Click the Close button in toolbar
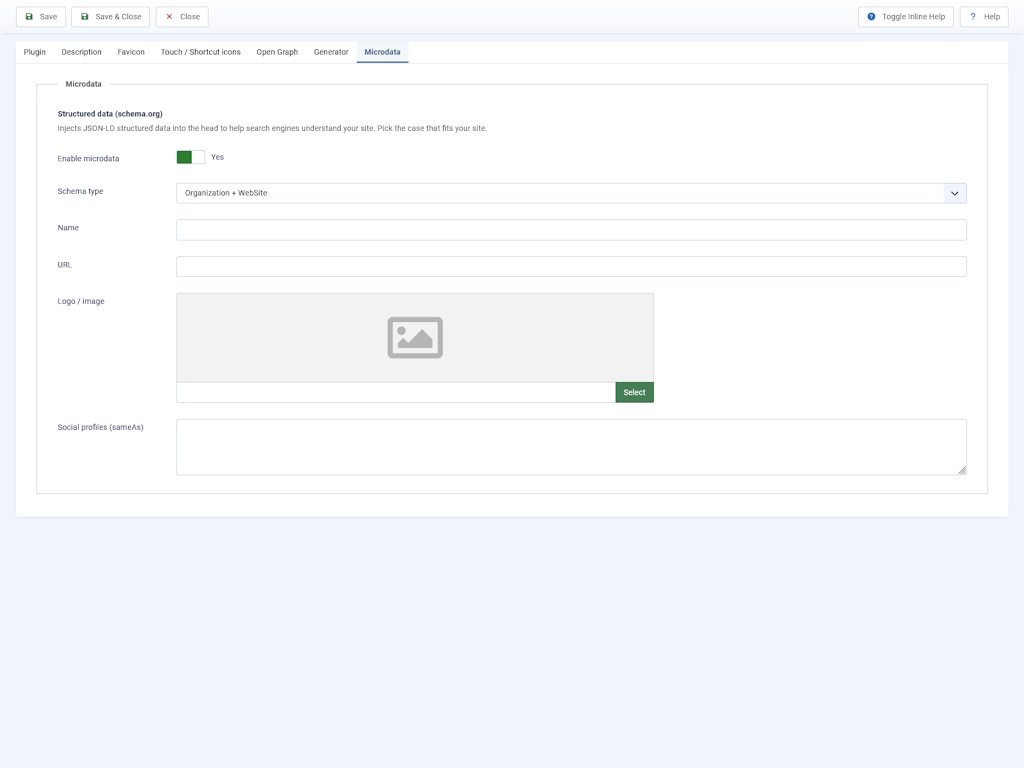Viewport: 1024px width, 768px height. tap(182, 16)
